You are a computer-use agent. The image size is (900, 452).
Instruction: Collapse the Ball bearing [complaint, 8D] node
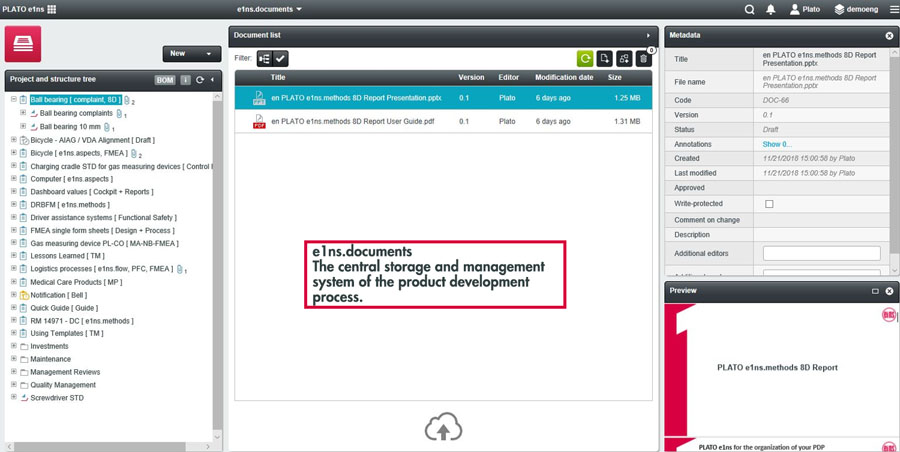[x=14, y=99]
